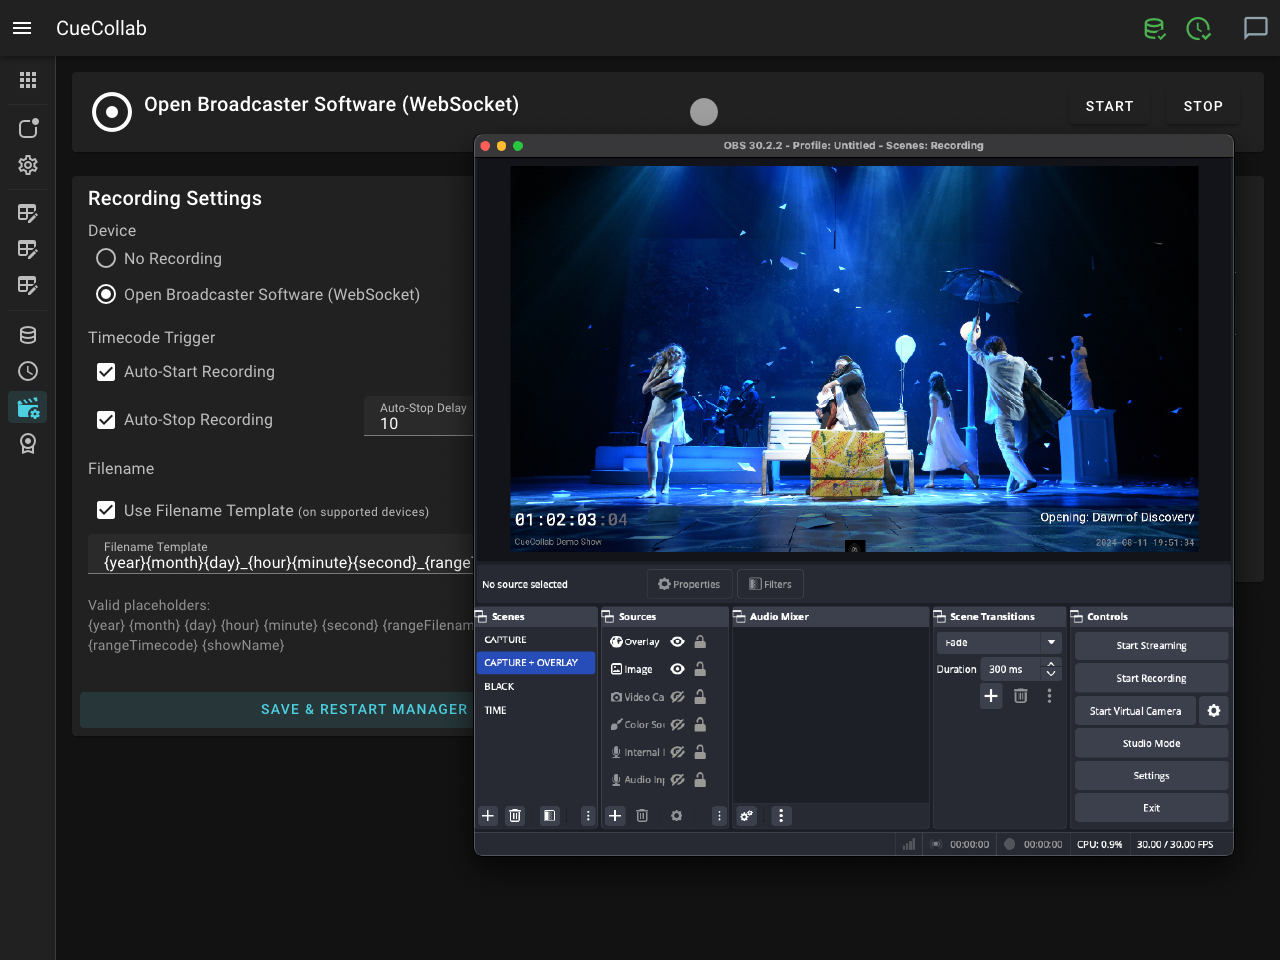The image size is (1280, 960).
Task: Float the Sources dock via header icon
Action: [x=608, y=617]
